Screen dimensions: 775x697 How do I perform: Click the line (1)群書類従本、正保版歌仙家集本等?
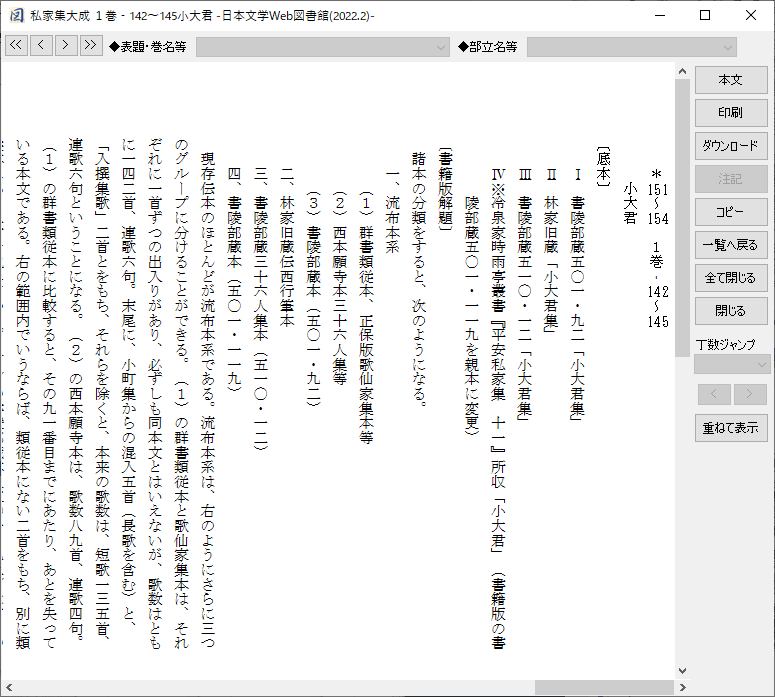pos(366,317)
